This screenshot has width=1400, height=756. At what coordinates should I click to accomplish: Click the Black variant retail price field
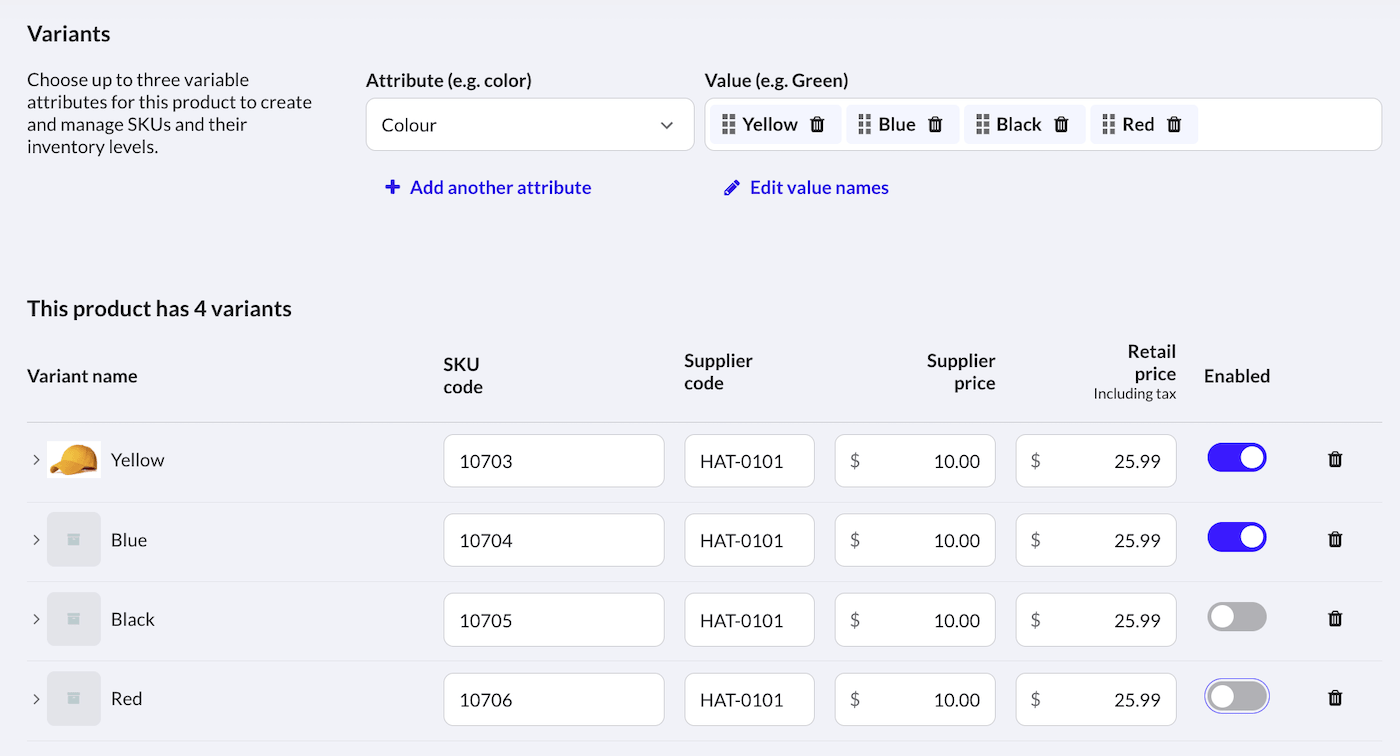tap(1096, 620)
